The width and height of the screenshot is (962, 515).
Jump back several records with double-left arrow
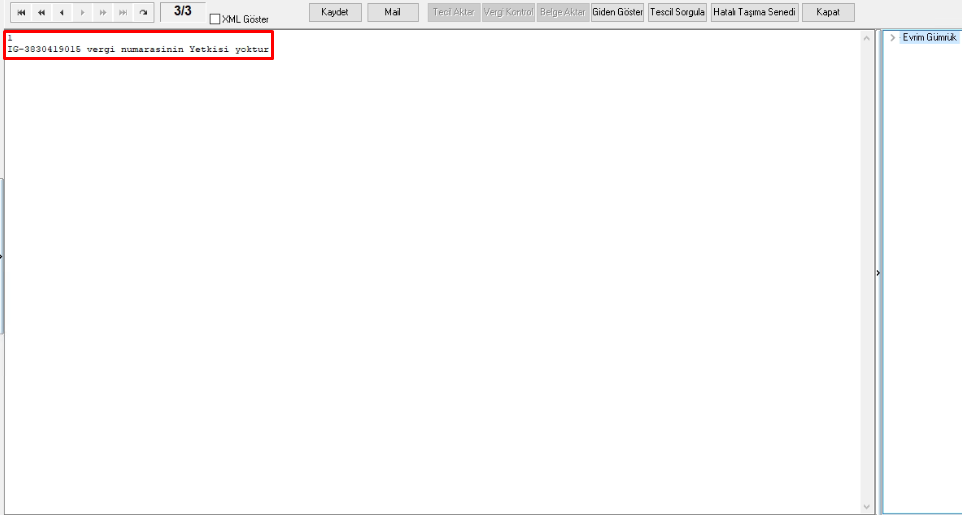coord(42,12)
